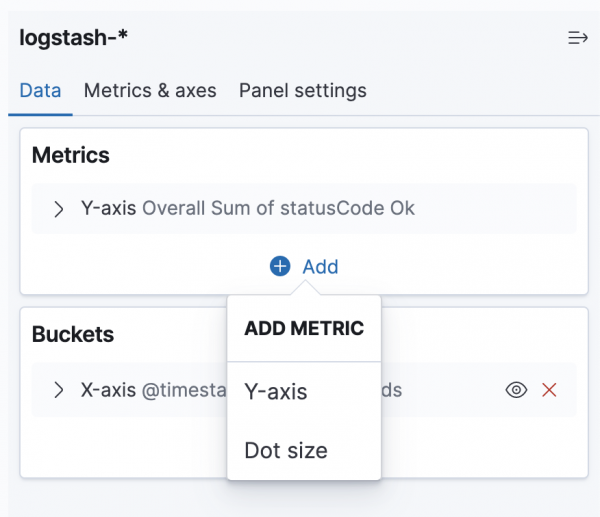Collapse the logstash-* editor sidebar
This screenshot has width=600, height=517.
tap(577, 38)
